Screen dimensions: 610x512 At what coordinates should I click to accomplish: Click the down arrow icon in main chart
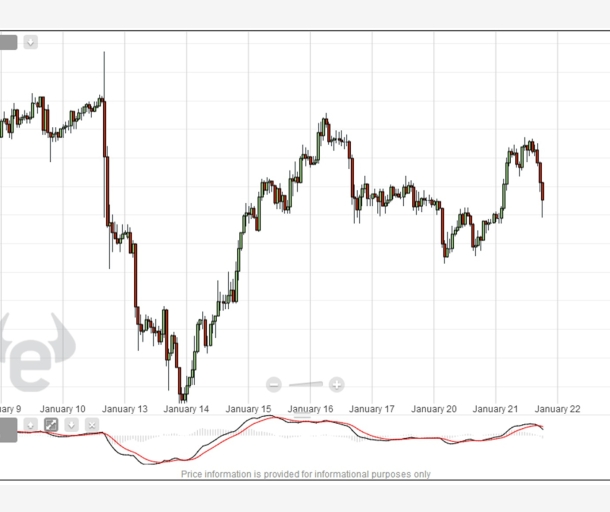(31, 42)
